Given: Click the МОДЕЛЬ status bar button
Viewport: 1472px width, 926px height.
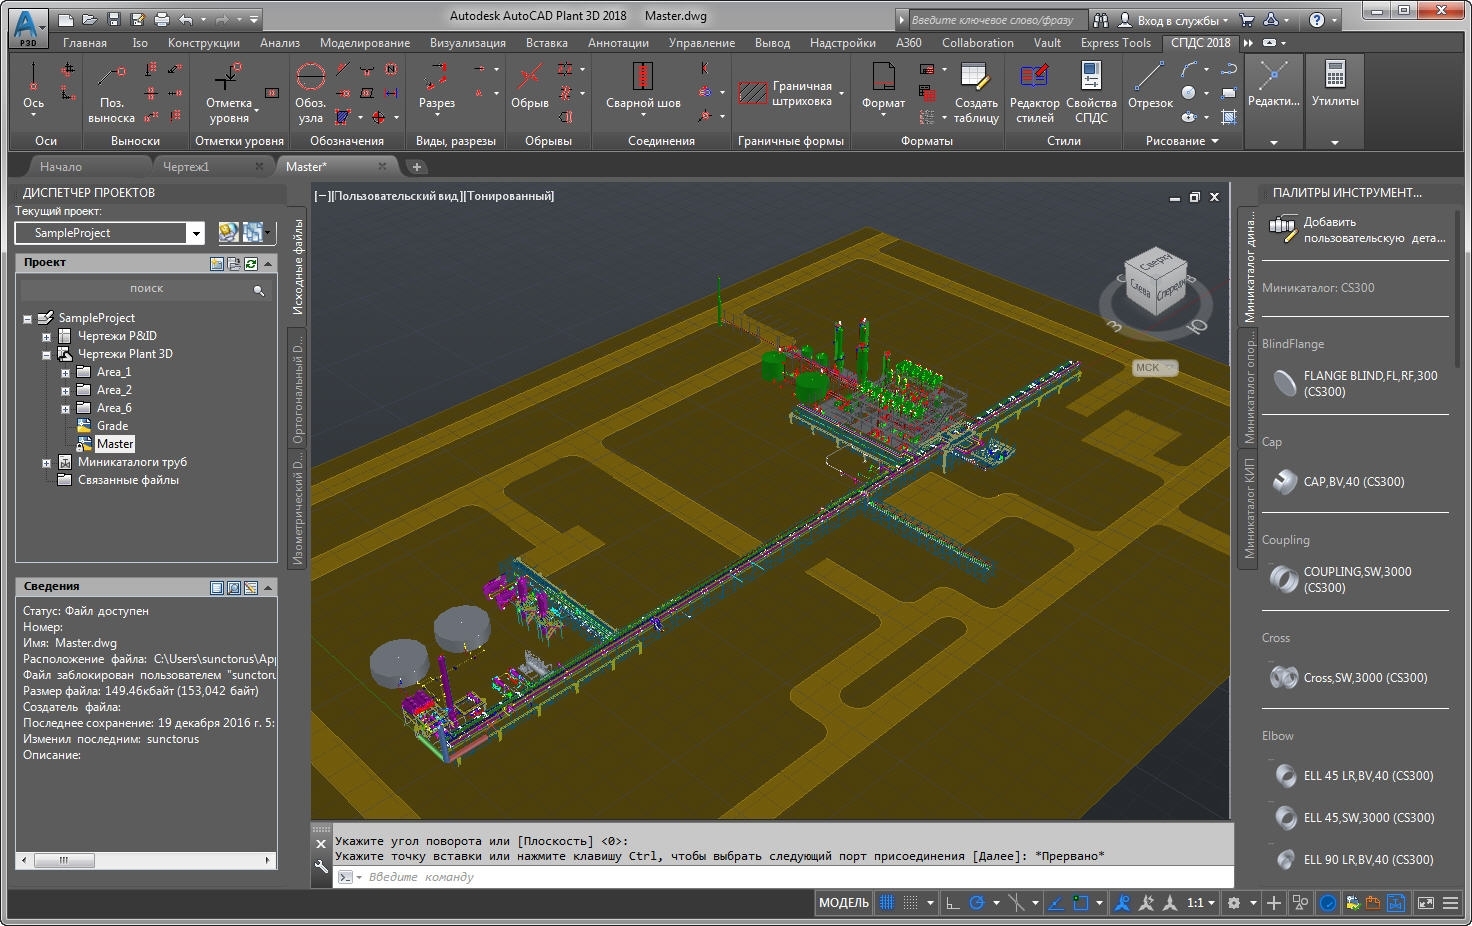Looking at the screenshot, I should click(x=844, y=903).
